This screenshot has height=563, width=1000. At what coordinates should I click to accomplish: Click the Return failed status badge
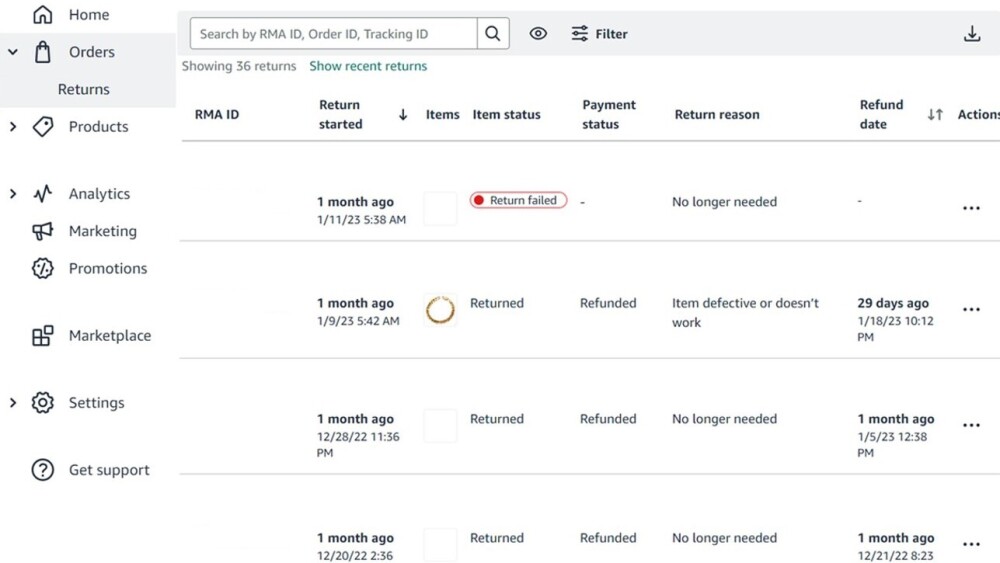pyautogui.click(x=518, y=200)
